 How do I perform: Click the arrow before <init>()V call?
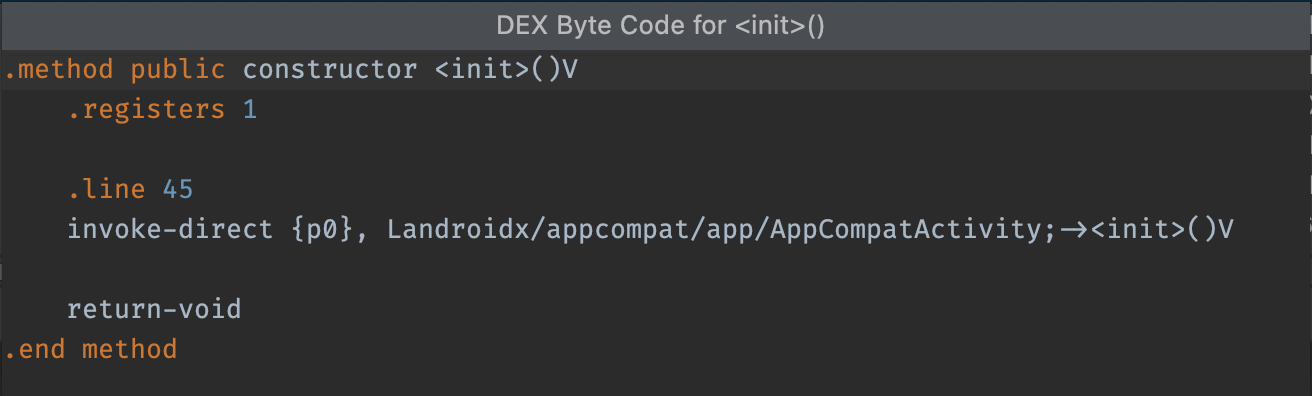(x=1074, y=230)
